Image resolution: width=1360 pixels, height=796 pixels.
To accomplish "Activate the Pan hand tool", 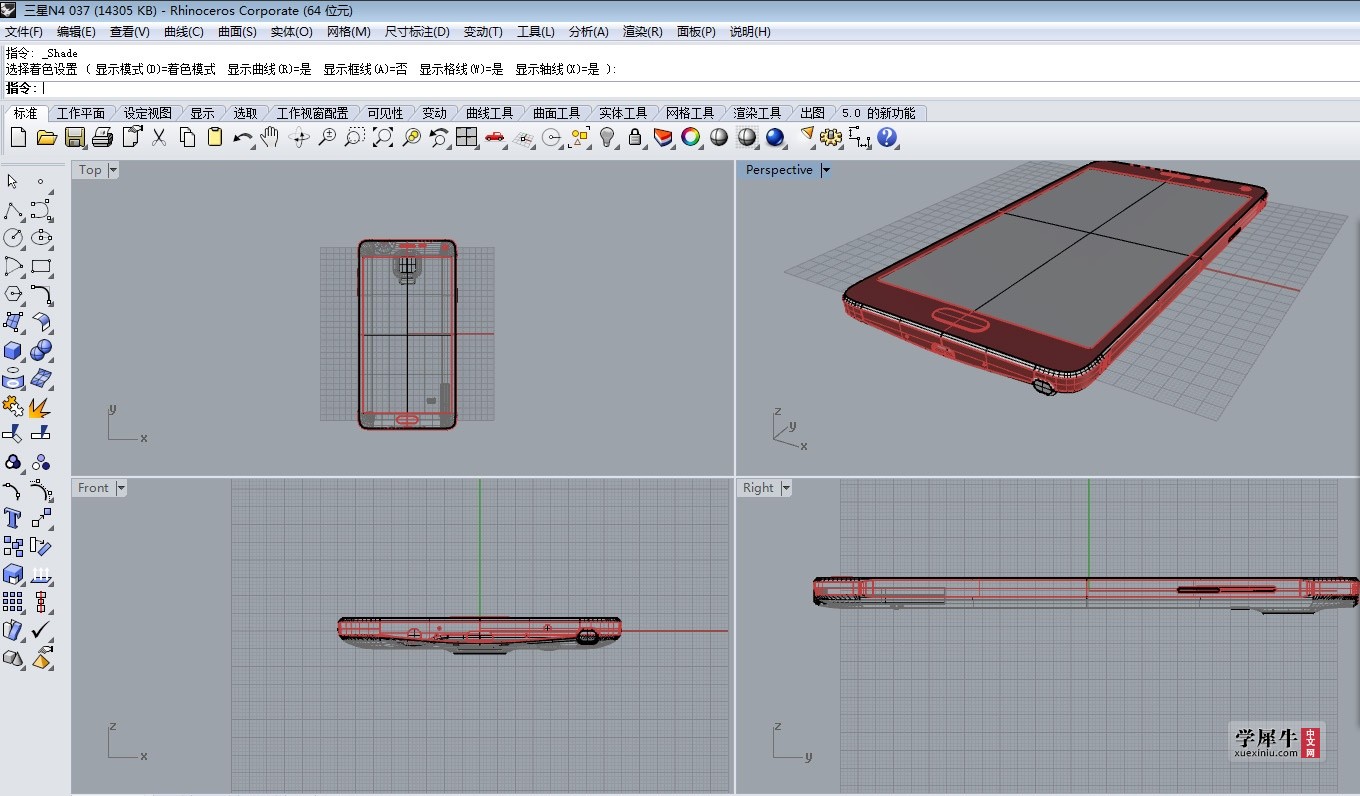I will (269, 137).
